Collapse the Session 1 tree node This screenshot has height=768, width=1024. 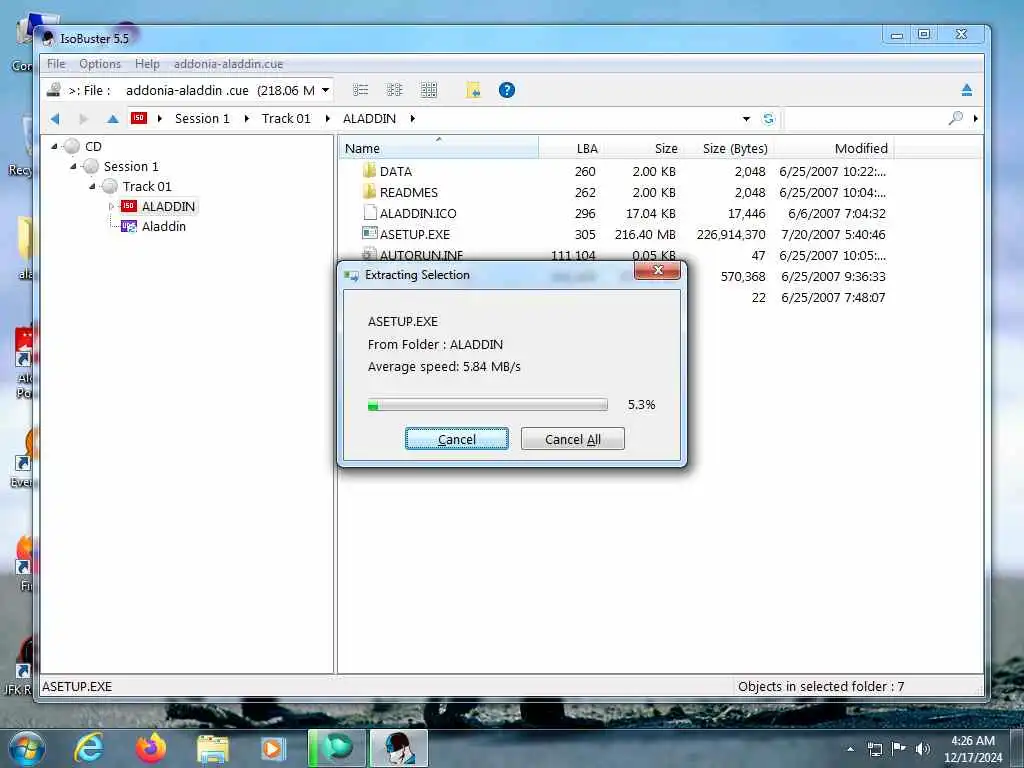73,167
